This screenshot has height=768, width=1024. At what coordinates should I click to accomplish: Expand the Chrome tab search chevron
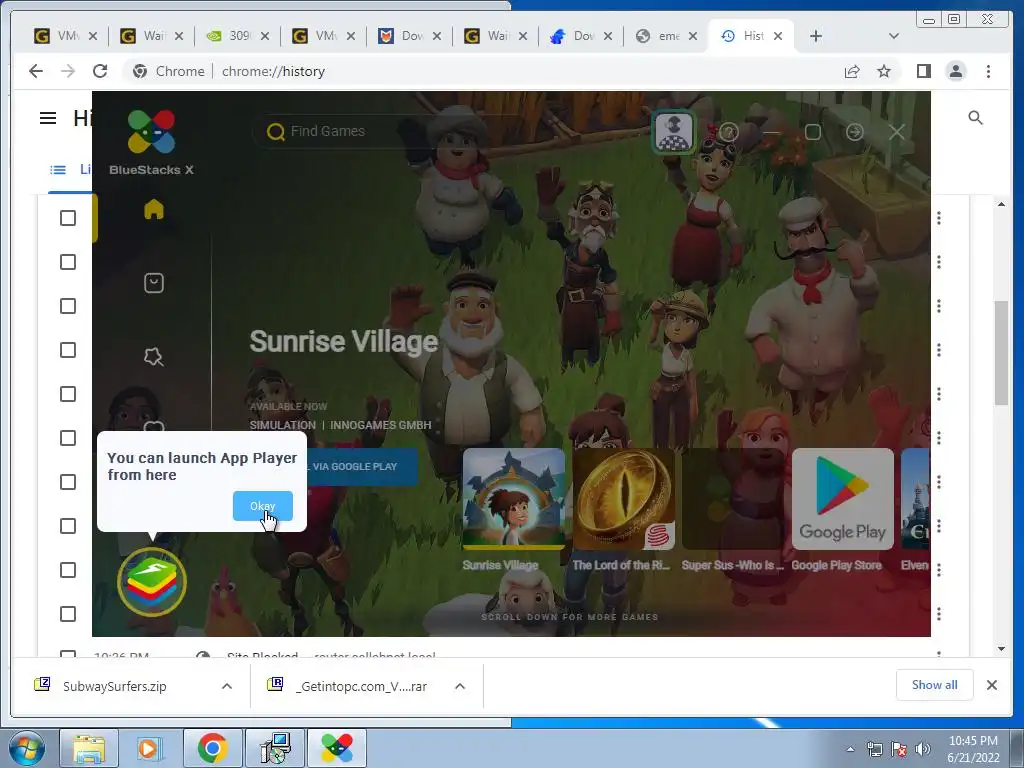point(894,36)
